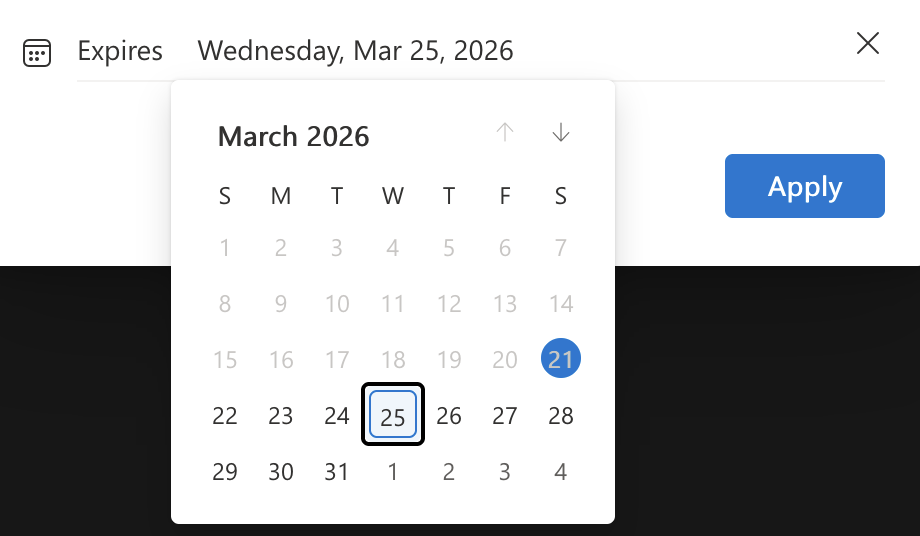The height and width of the screenshot is (536, 920).
Task: Select March 22 in the calendar
Action: pyautogui.click(x=225, y=415)
